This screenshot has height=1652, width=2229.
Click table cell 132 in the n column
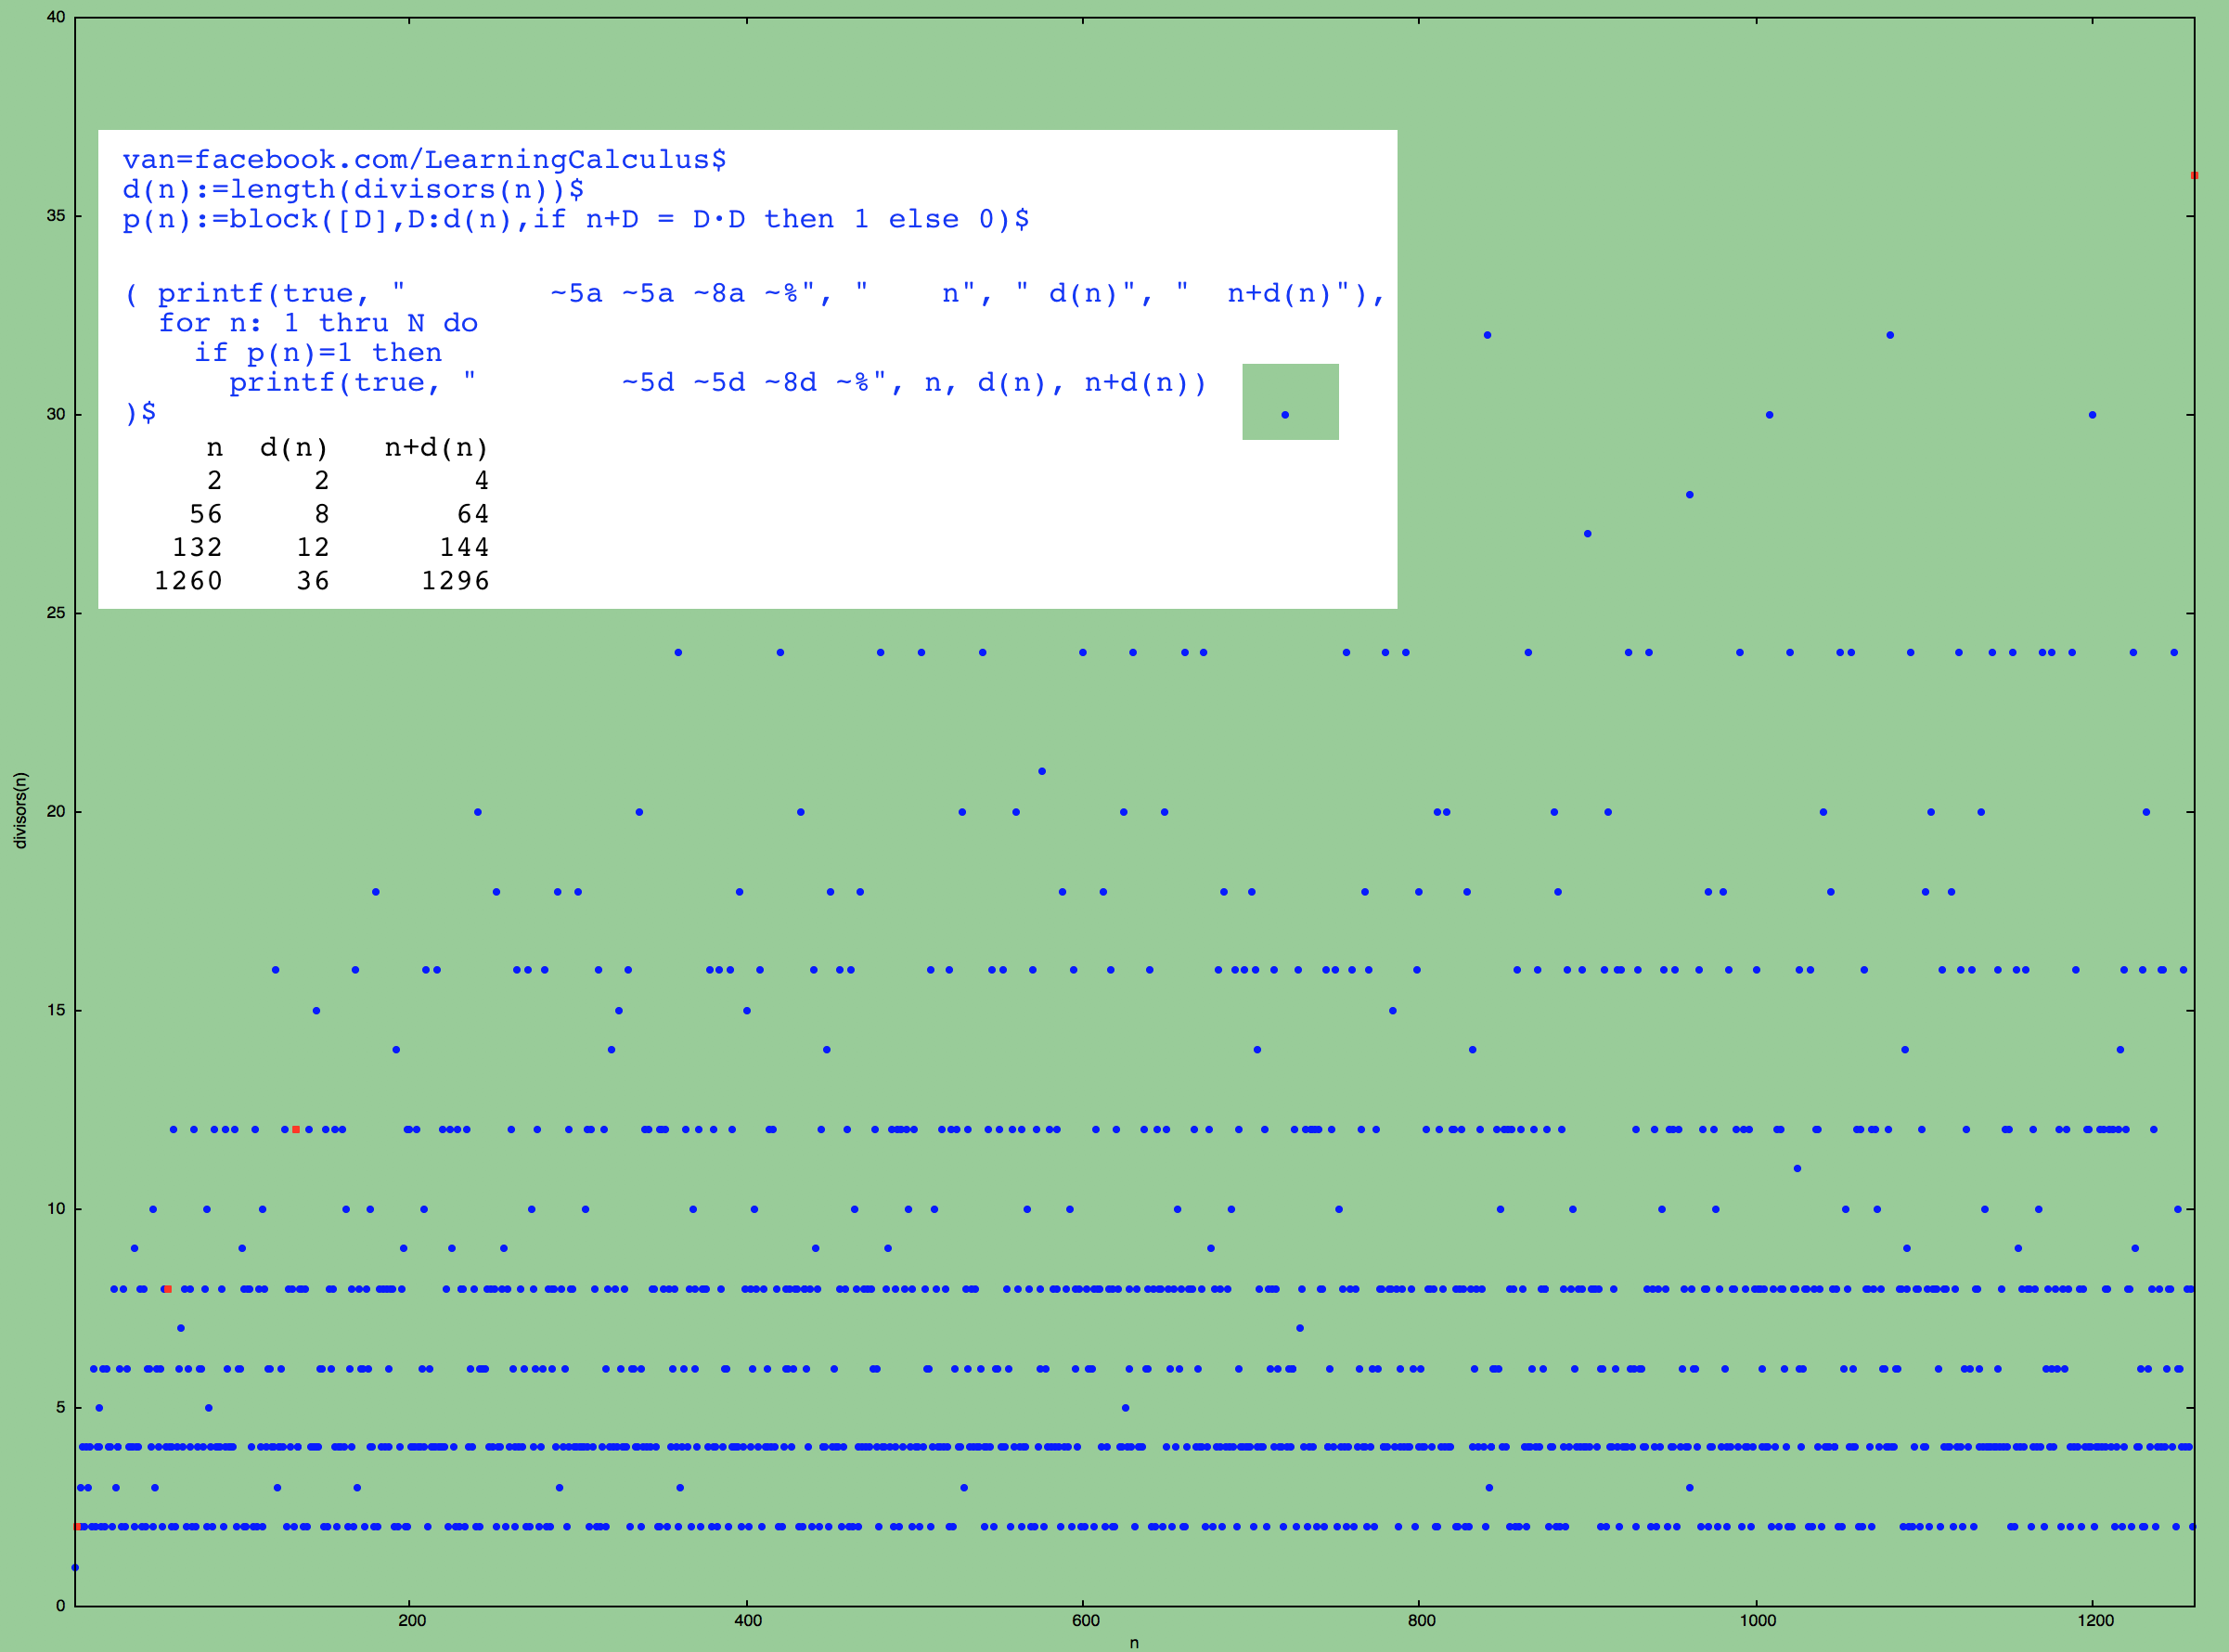[x=197, y=548]
